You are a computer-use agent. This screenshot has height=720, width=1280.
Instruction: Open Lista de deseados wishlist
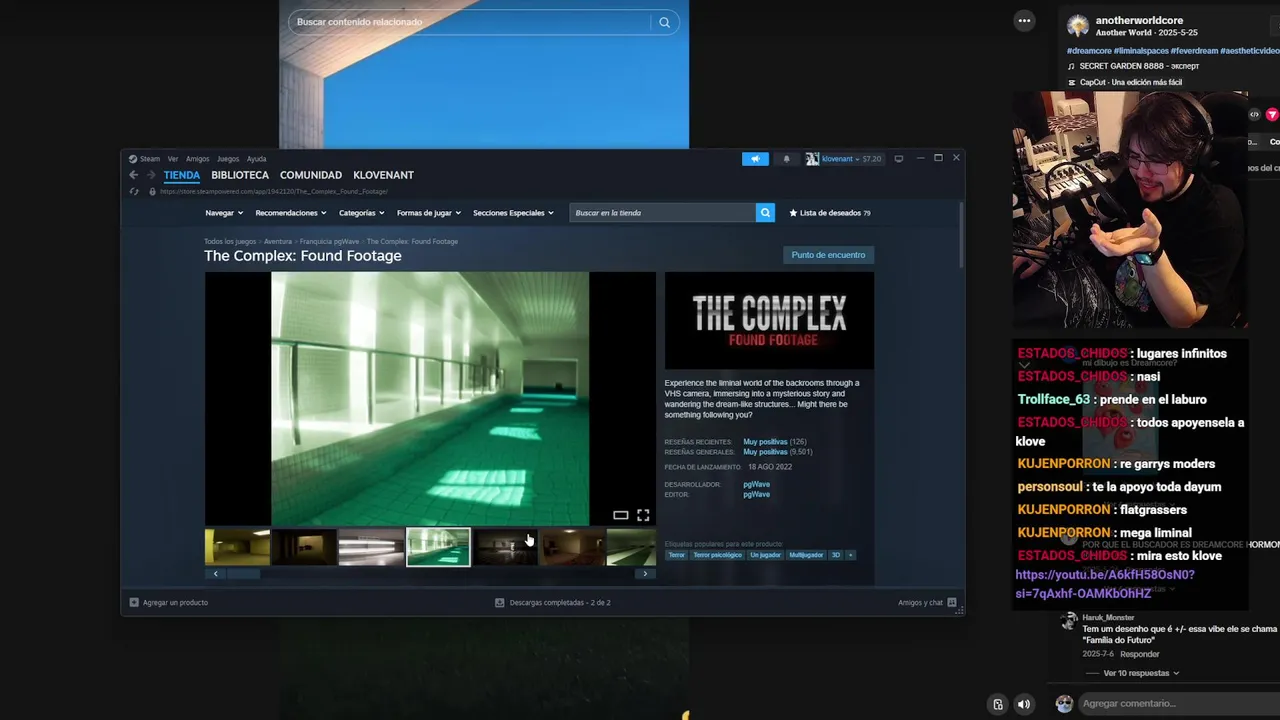pyautogui.click(x=830, y=213)
